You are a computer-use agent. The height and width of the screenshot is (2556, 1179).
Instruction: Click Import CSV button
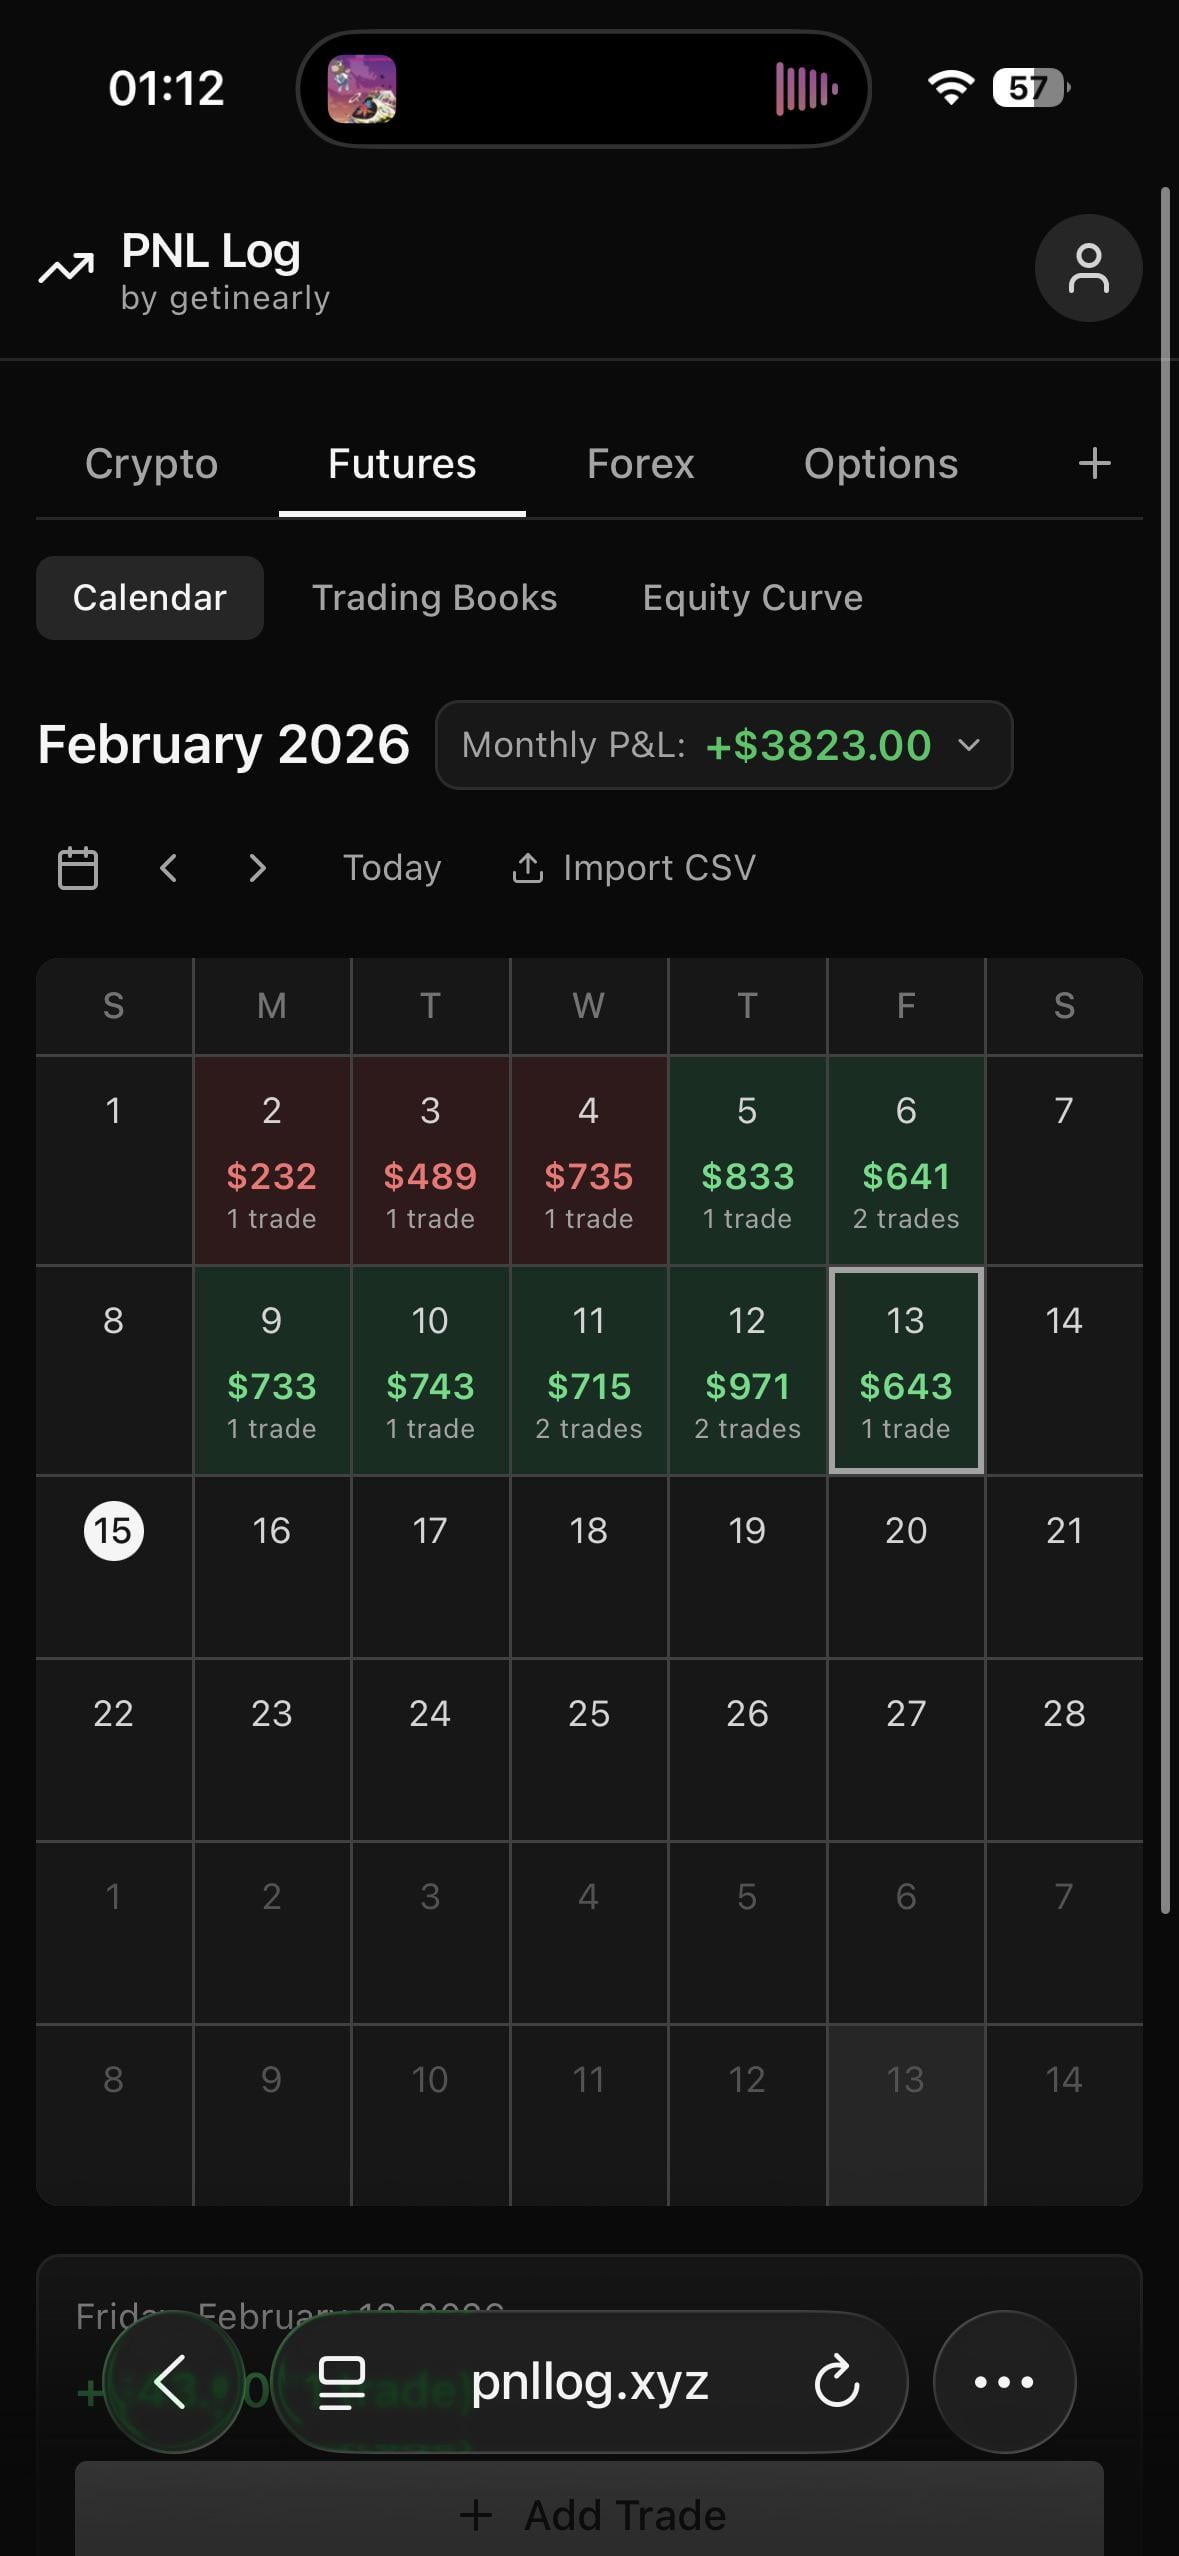pos(634,868)
